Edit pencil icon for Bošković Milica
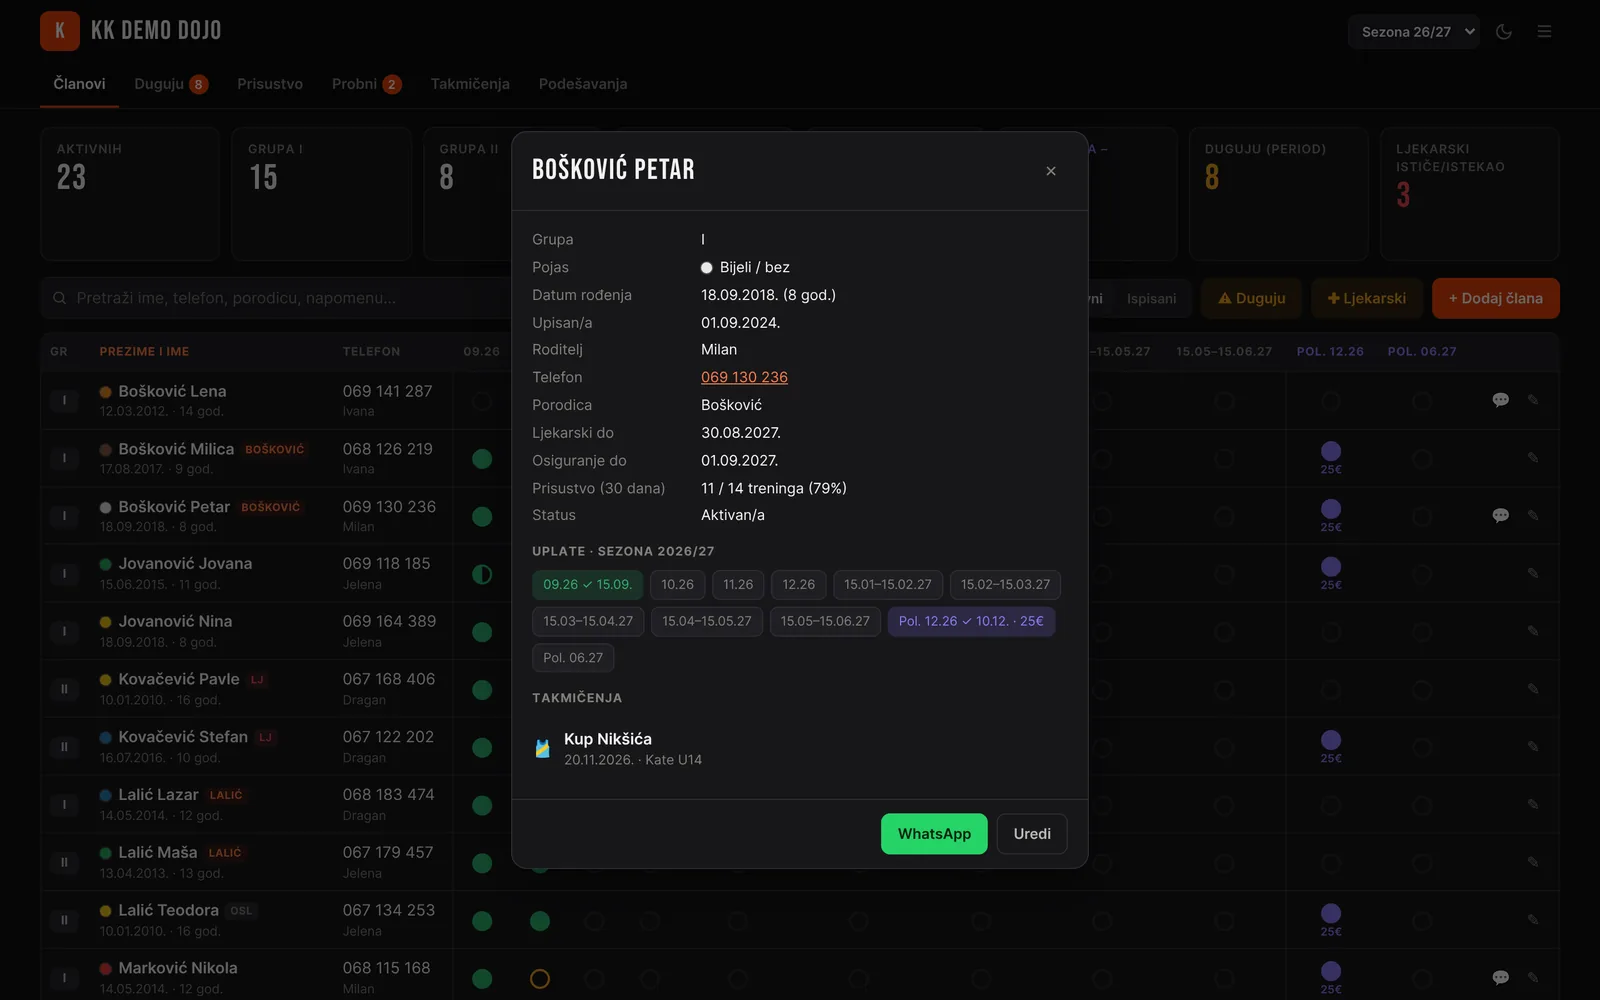Viewport: 1600px width, 1000px height. (1533, 458)
